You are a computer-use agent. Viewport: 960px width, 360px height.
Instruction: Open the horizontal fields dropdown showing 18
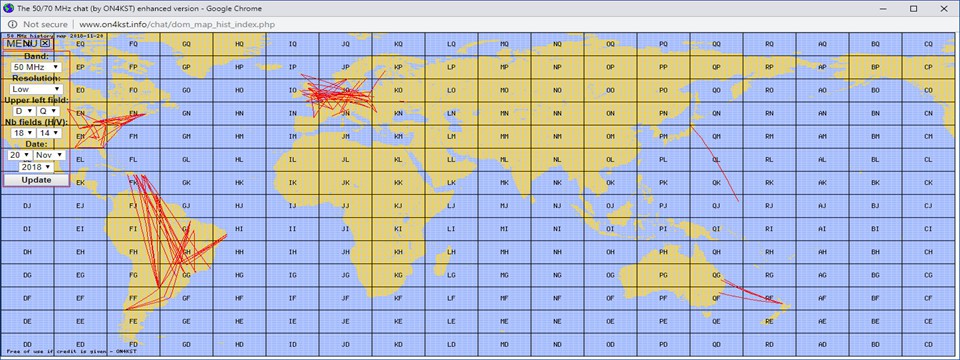click(x=24, y=133)
